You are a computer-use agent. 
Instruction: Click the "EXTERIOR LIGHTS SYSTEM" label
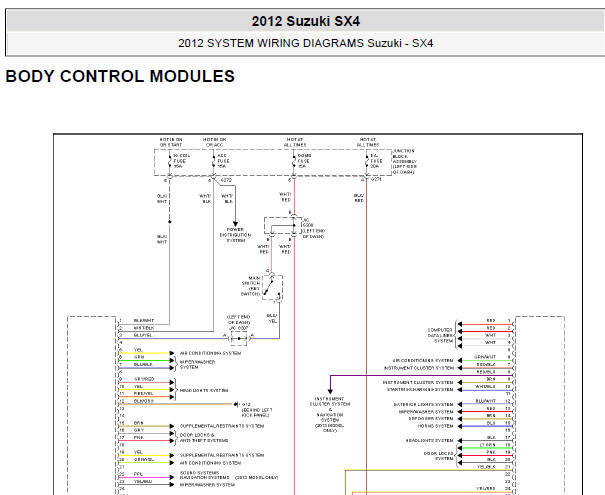pyautogui.click(x=423, y=404)
